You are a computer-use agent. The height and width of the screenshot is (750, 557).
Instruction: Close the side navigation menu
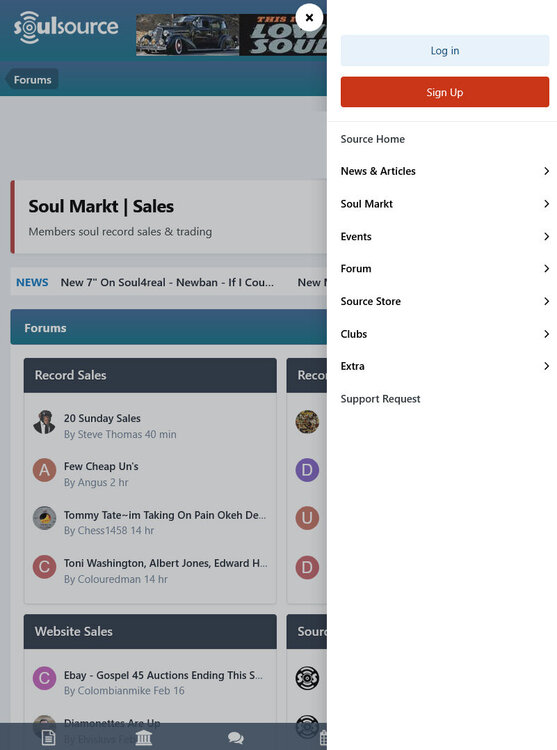[x=309, y=18]
